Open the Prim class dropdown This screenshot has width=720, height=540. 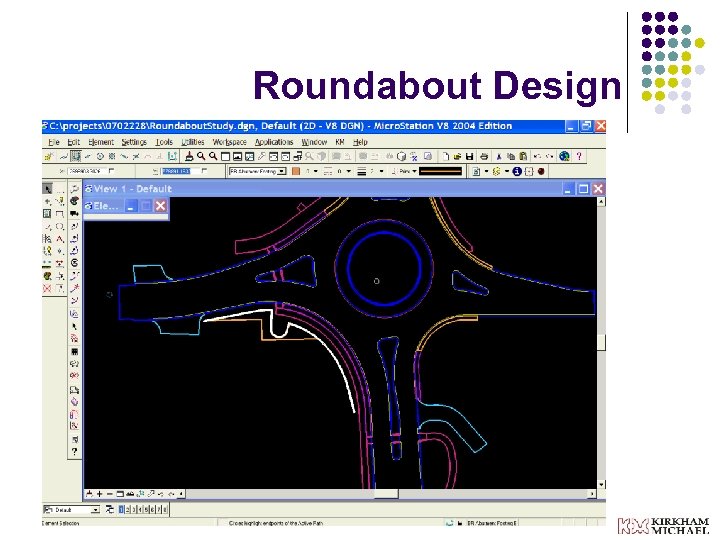(x=414, y=171)
